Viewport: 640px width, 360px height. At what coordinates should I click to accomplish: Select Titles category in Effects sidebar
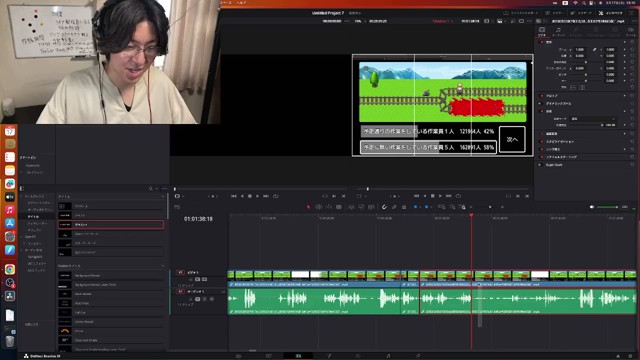[x=33, y=216]
